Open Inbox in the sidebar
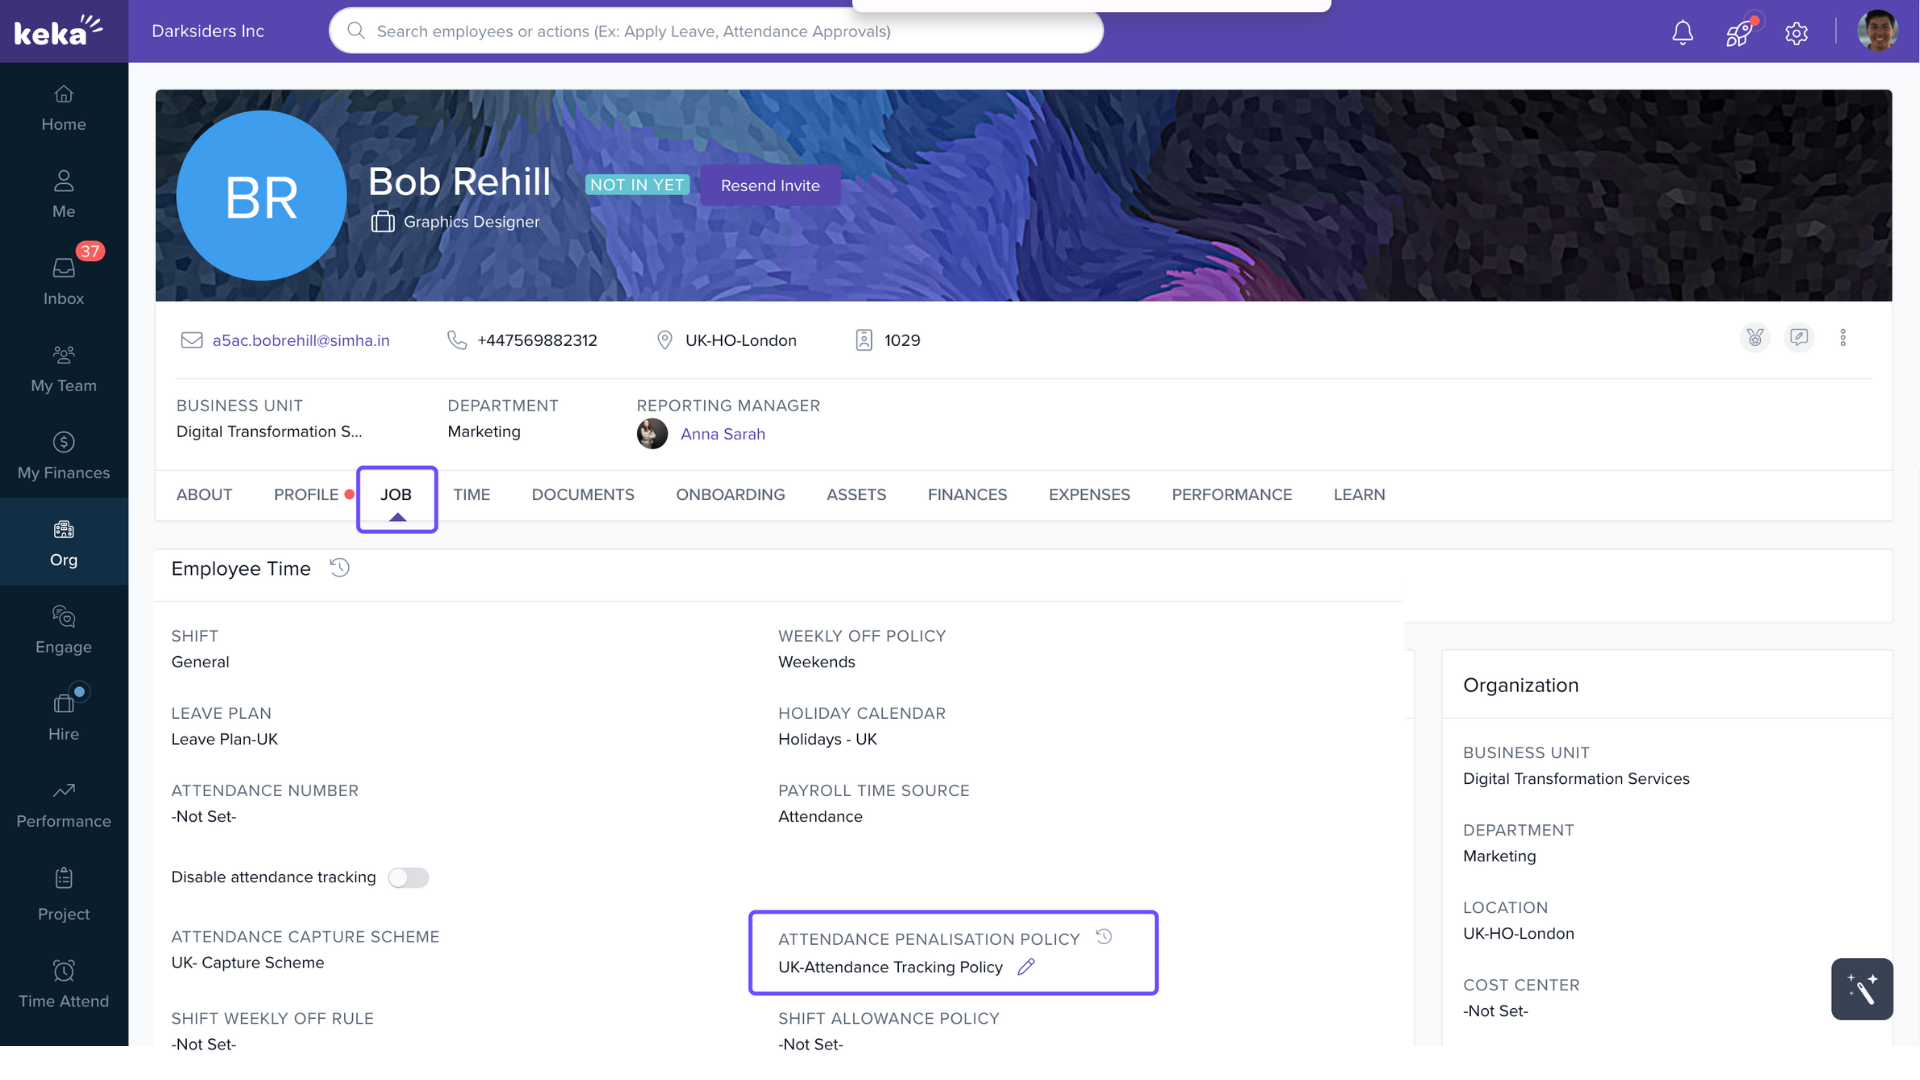 click(64, 280)
